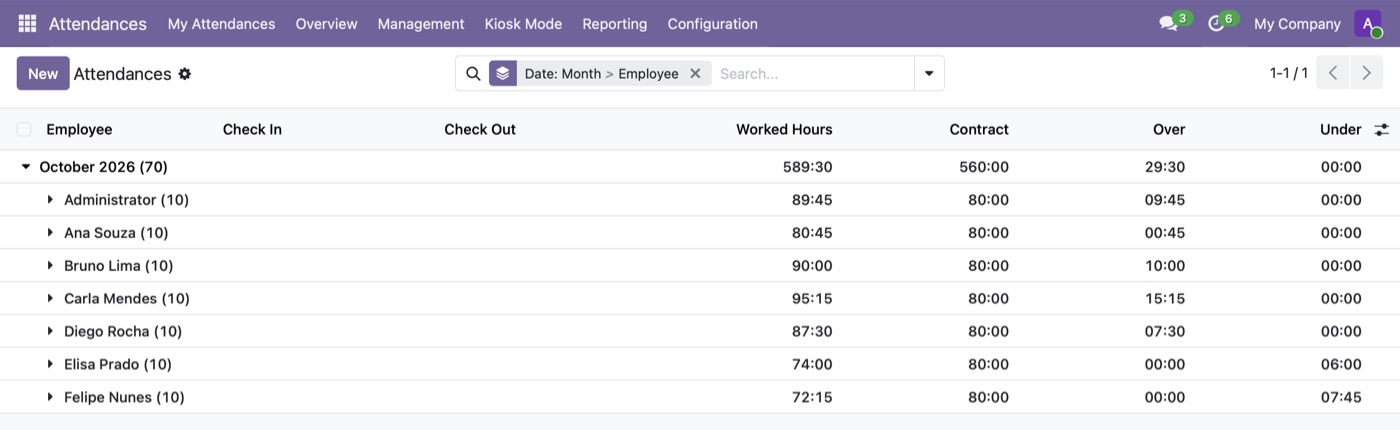Open optional columns adjust icon
This screenshot has width=1400, height=430.
coord(1382,129)
